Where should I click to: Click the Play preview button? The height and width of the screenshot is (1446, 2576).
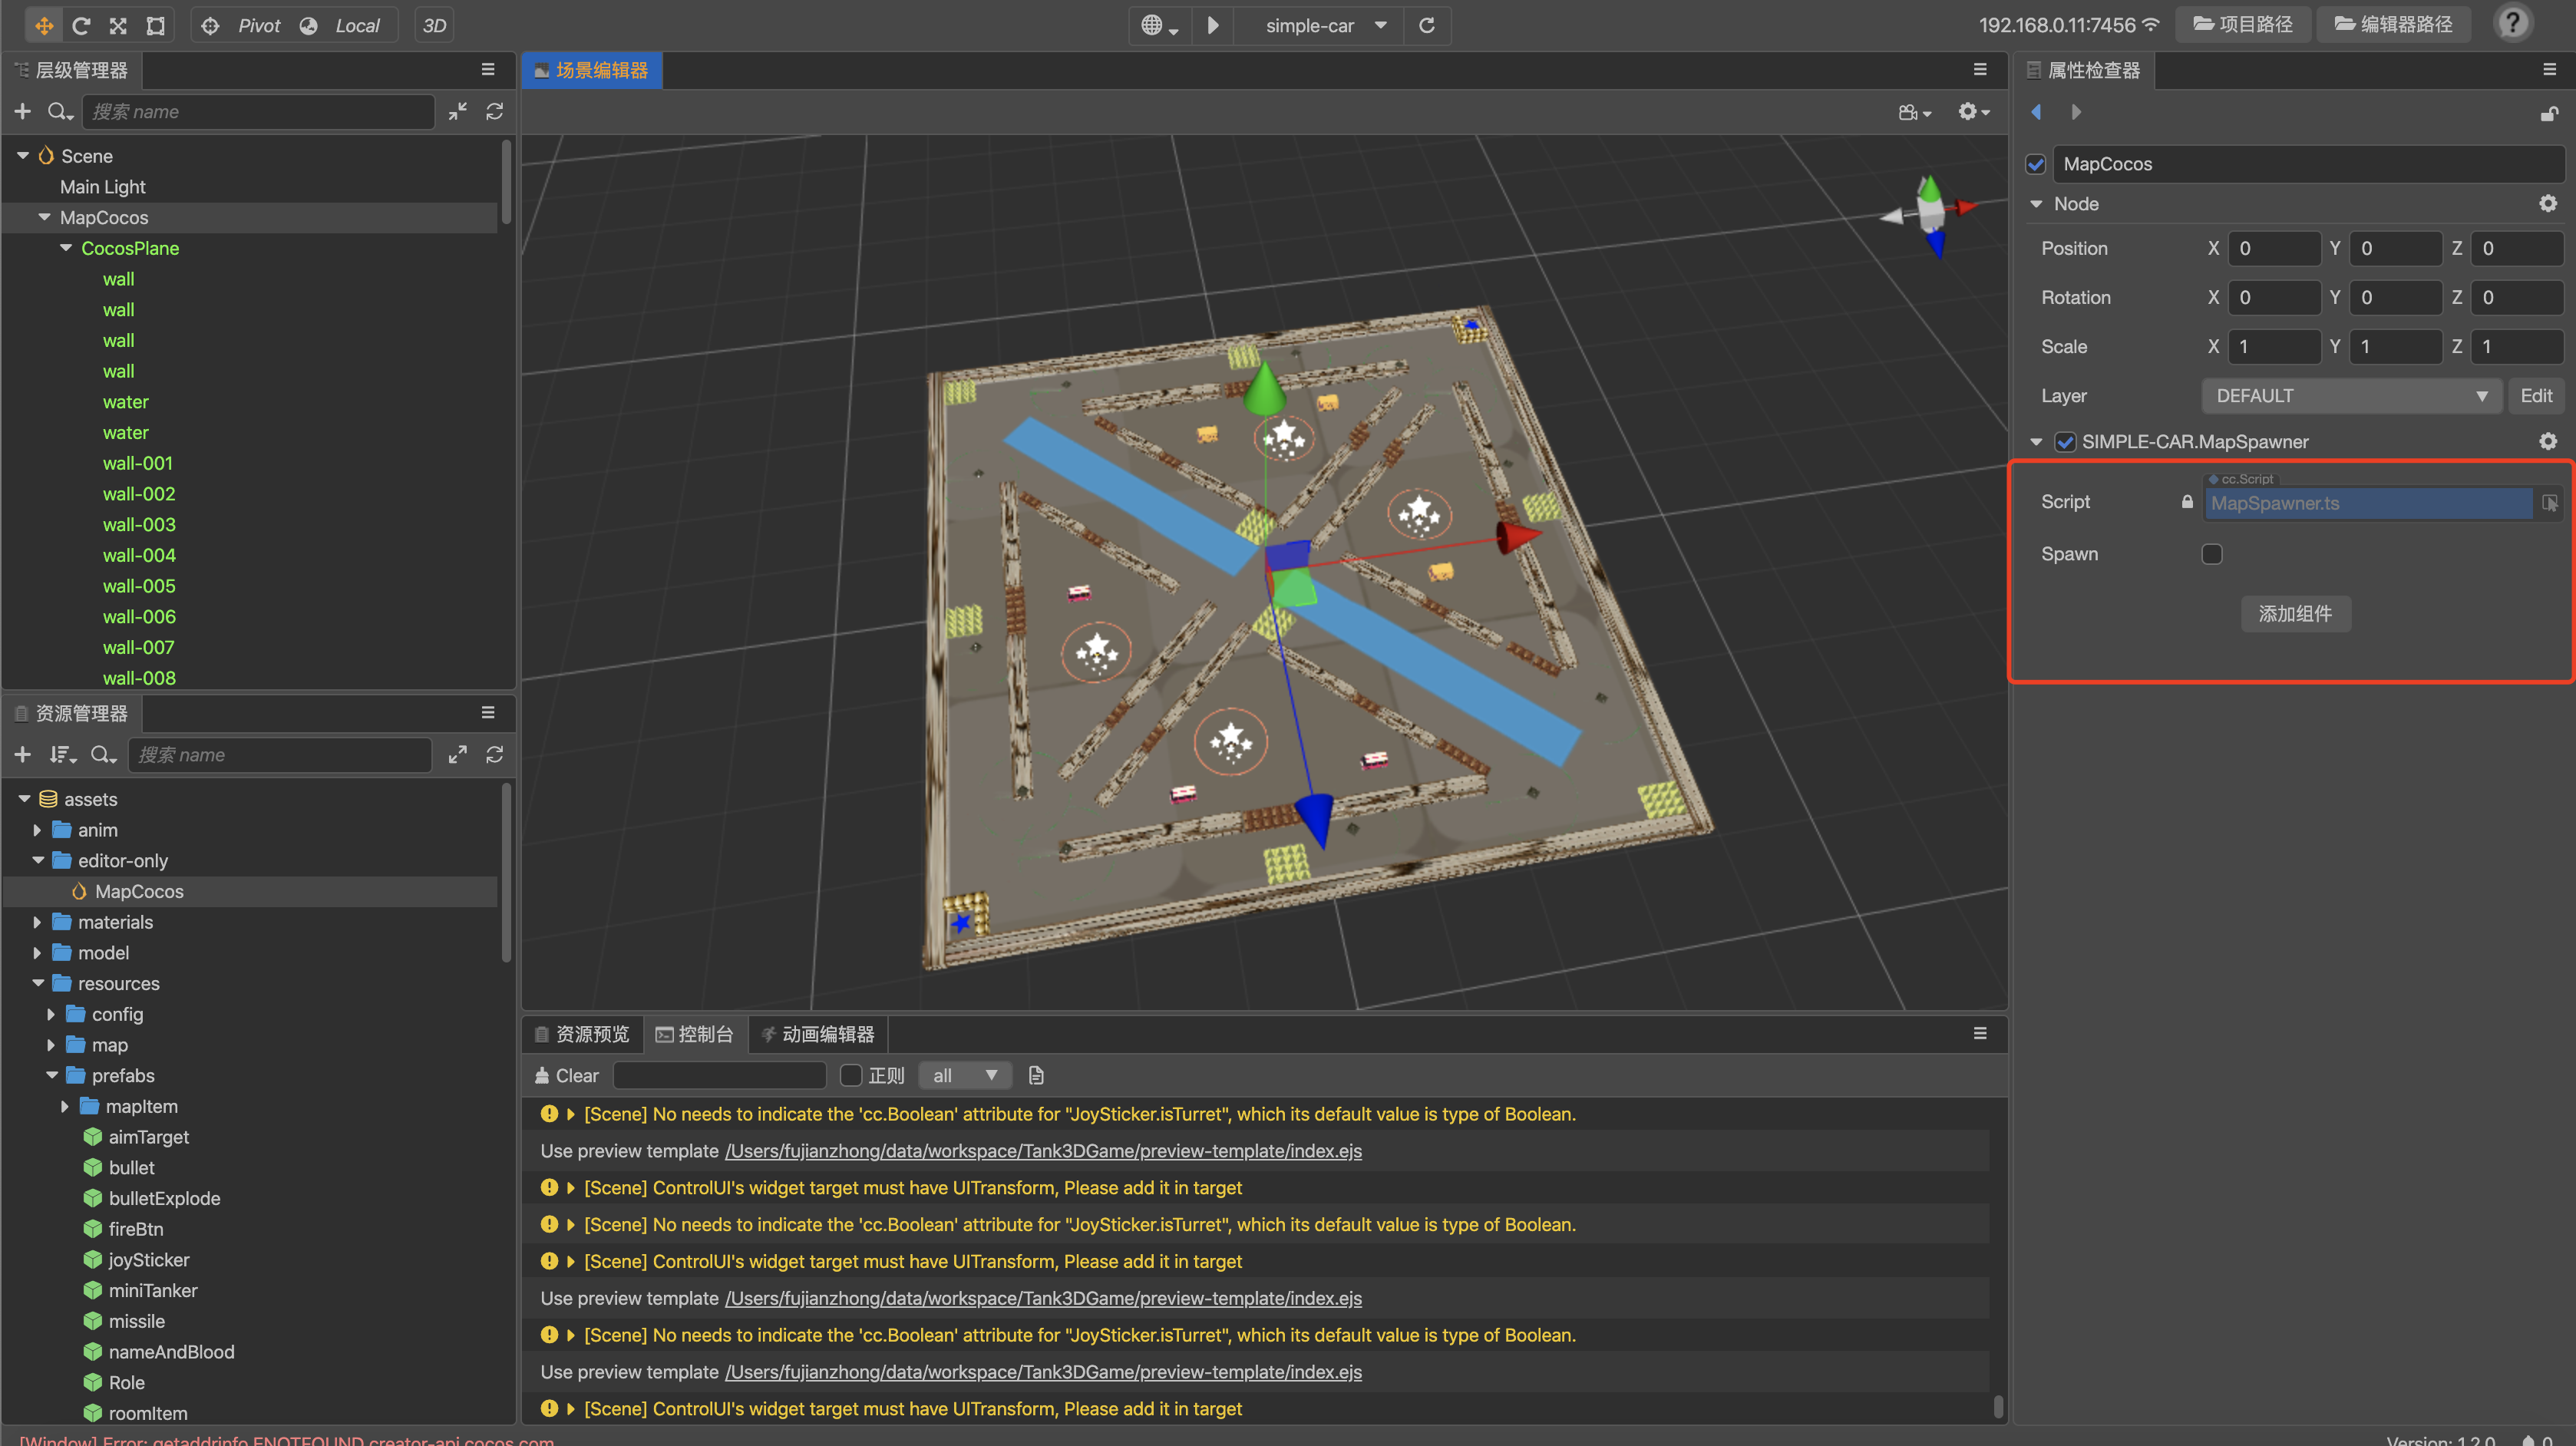tap(1212, 25)
